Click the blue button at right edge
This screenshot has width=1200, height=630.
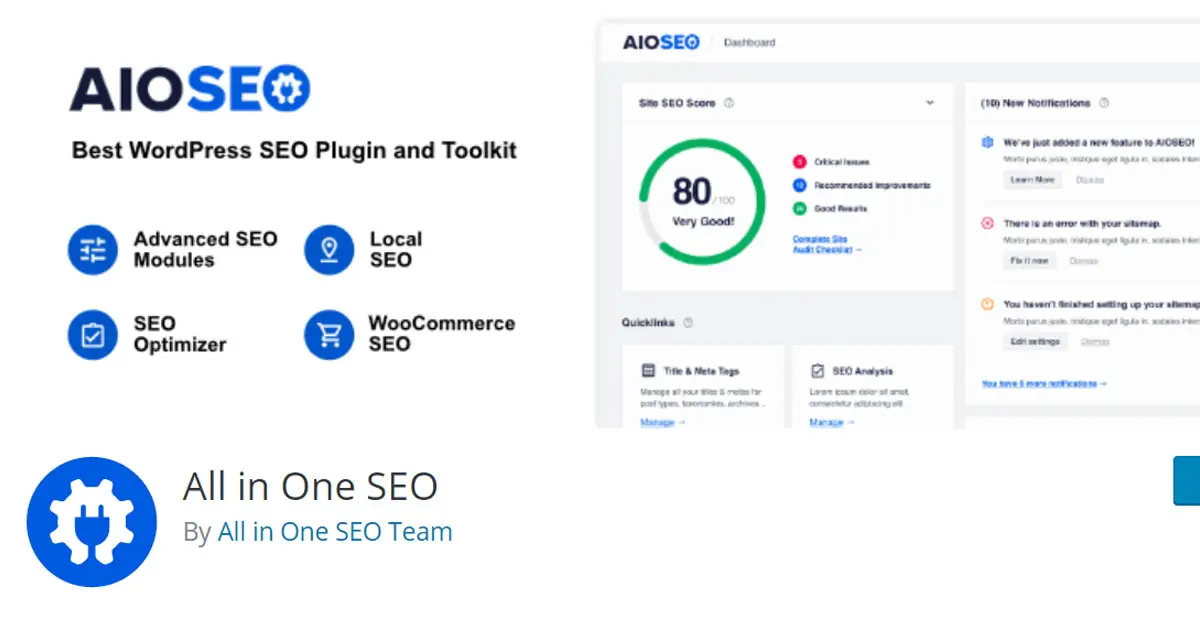click(1186, 481)
